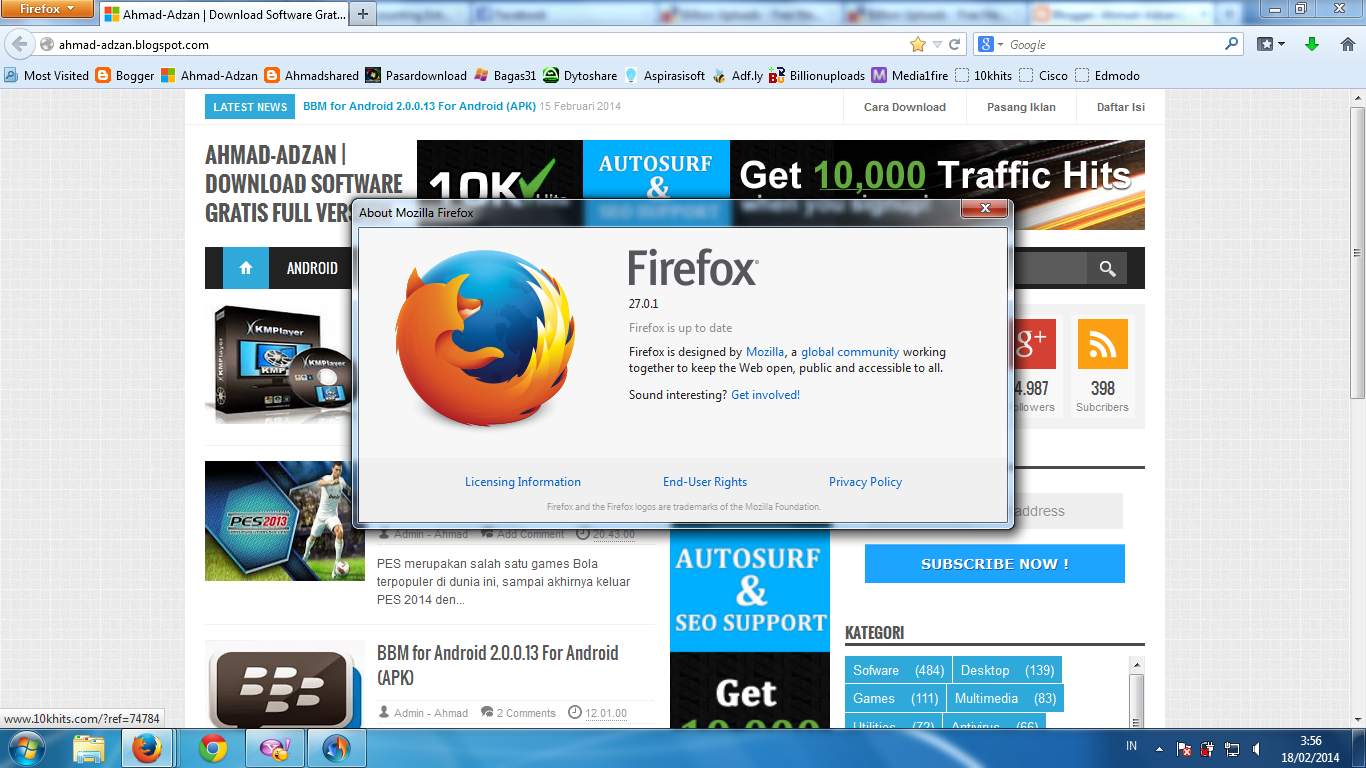Open Windows Explorer from the taskbar

(89, 748)
